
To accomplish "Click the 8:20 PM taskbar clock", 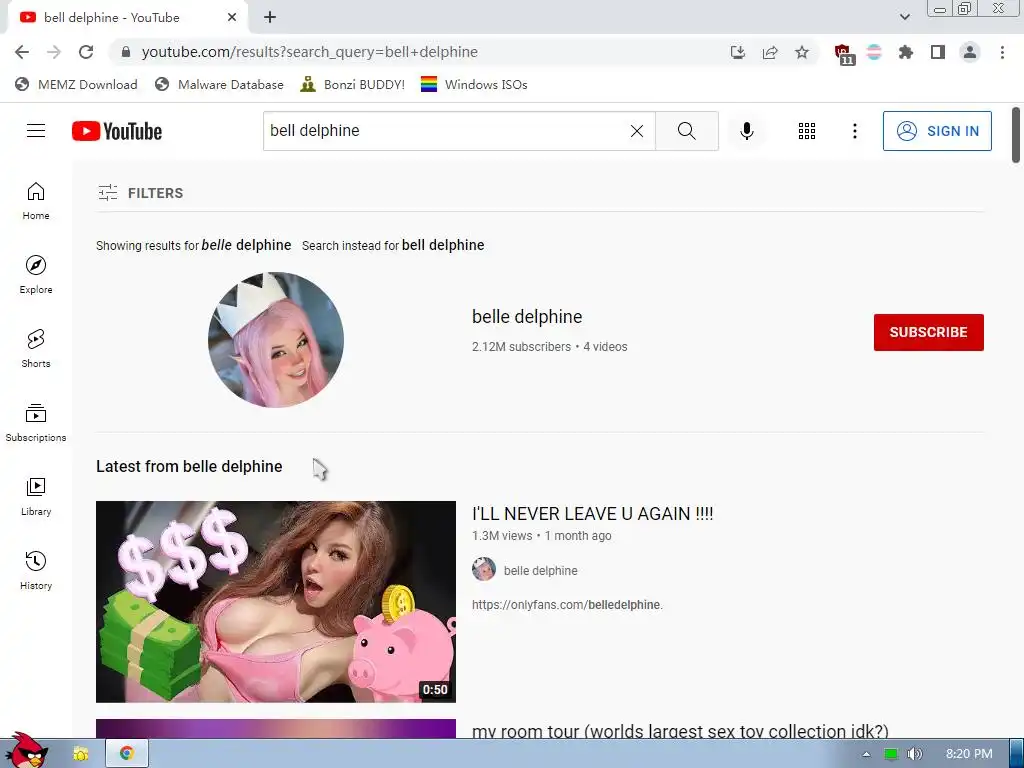I will (969, 754).
